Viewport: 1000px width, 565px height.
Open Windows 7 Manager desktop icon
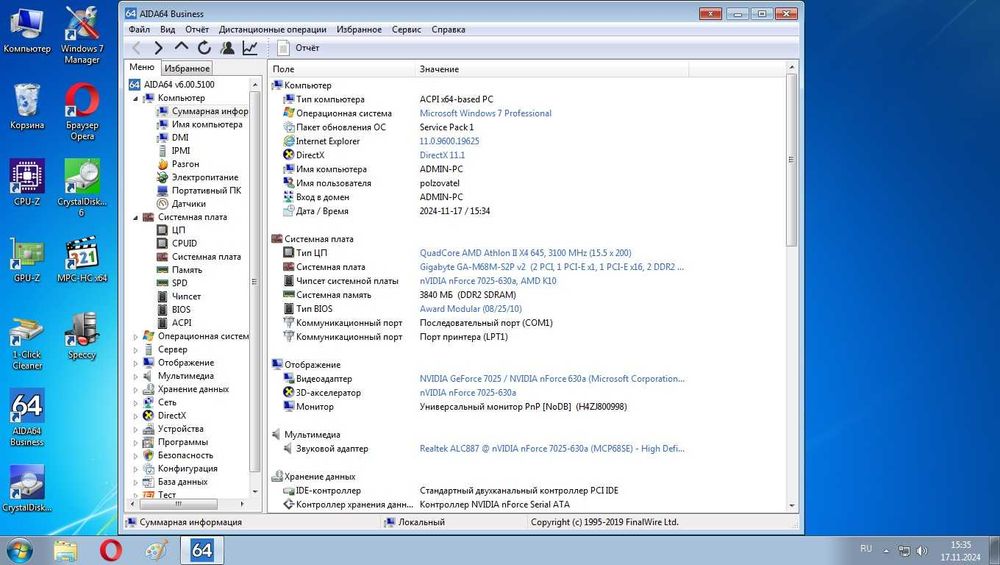[82, 34]
